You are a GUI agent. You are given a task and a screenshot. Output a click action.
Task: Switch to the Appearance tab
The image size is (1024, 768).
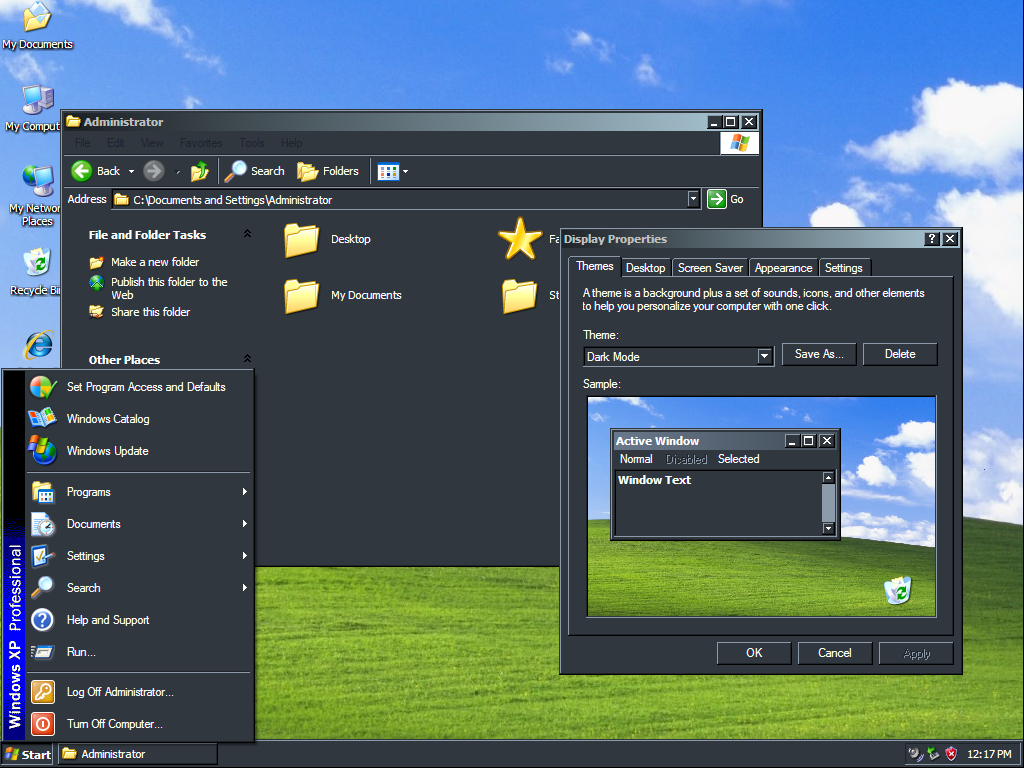click(783, 268)
